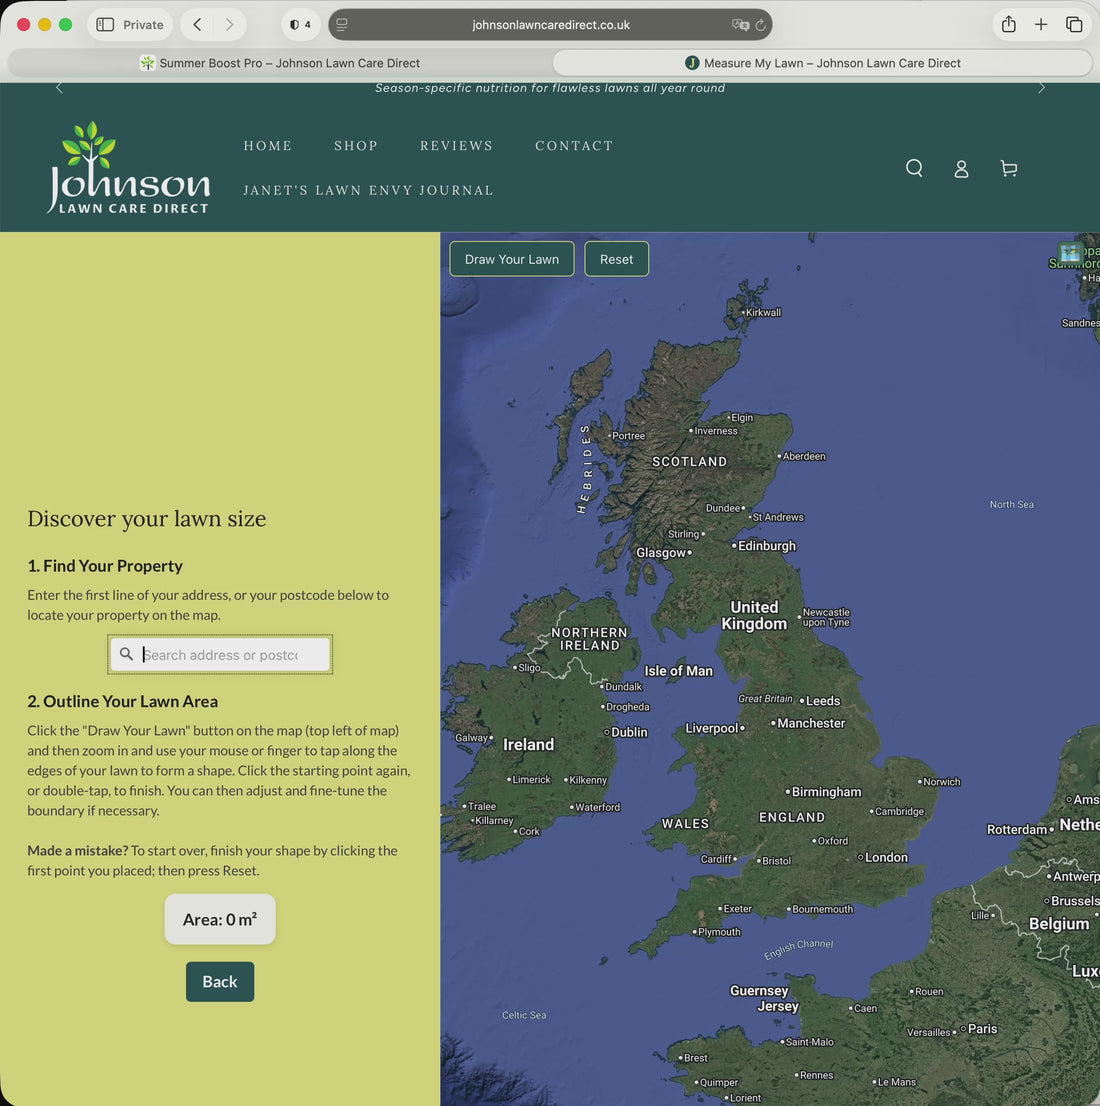Click the Edinburgh label on the map

coord(767,546)
